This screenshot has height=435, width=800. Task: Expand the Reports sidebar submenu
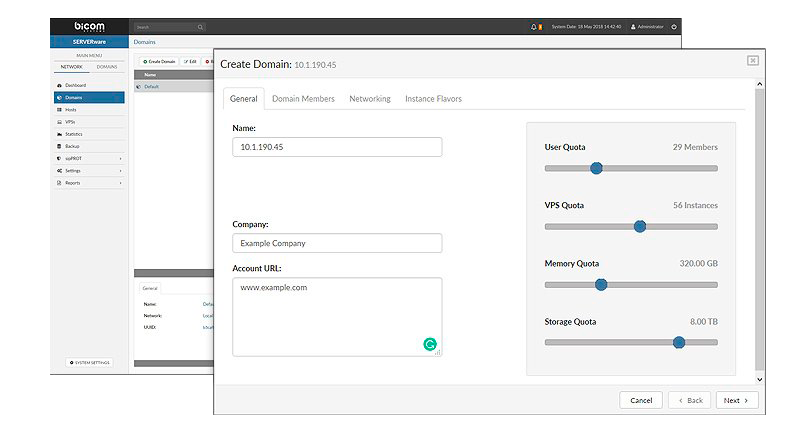89,183
